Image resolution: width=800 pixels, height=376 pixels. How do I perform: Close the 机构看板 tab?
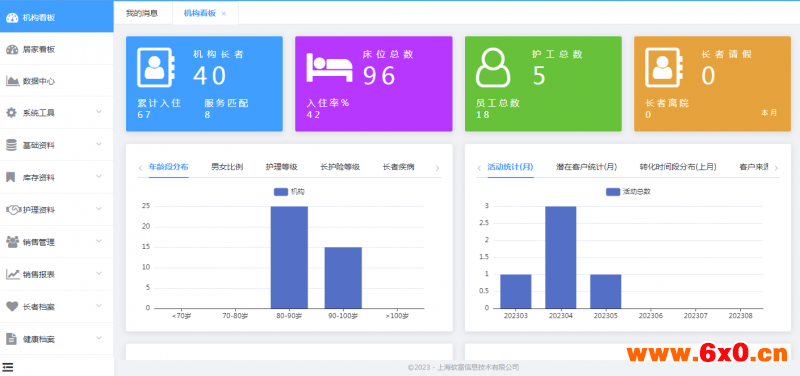tap(223, 14)
